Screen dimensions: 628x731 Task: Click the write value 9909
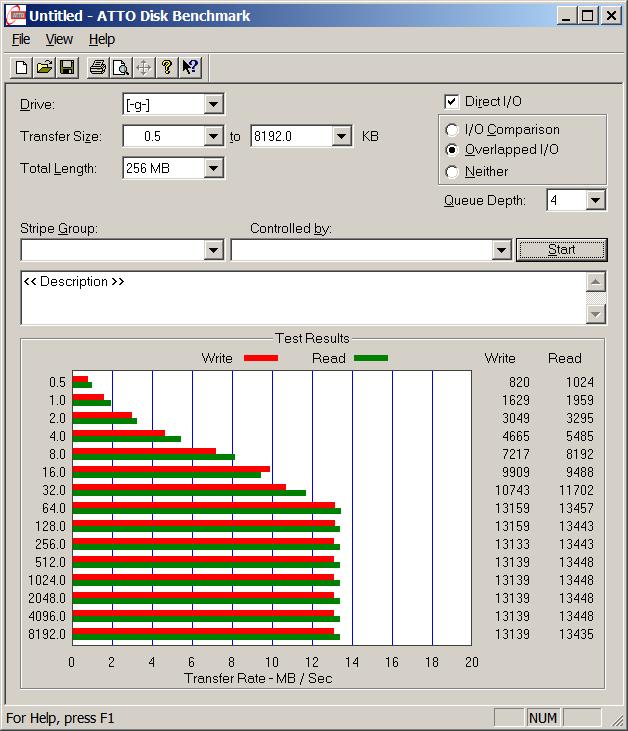(x=516, y=472)
